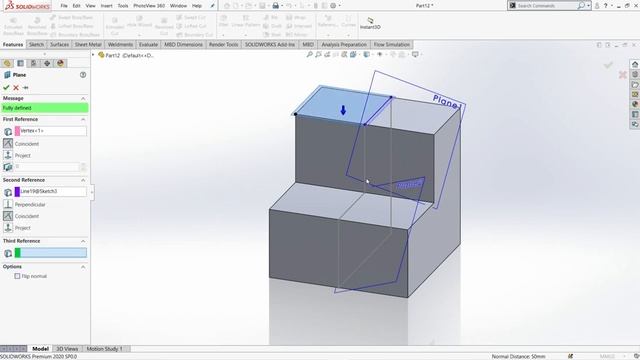Toggle Project under Second Reference

pos(8,228)
